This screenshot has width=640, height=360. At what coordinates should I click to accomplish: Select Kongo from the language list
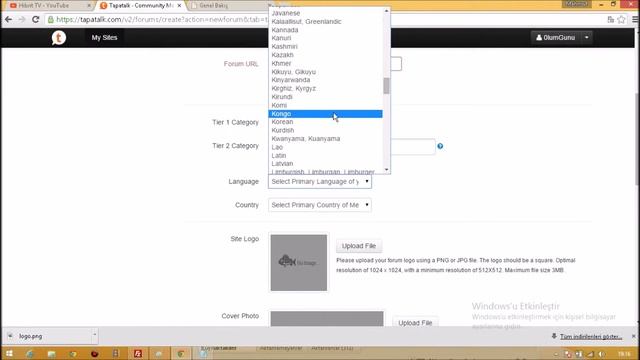point(325,113)
